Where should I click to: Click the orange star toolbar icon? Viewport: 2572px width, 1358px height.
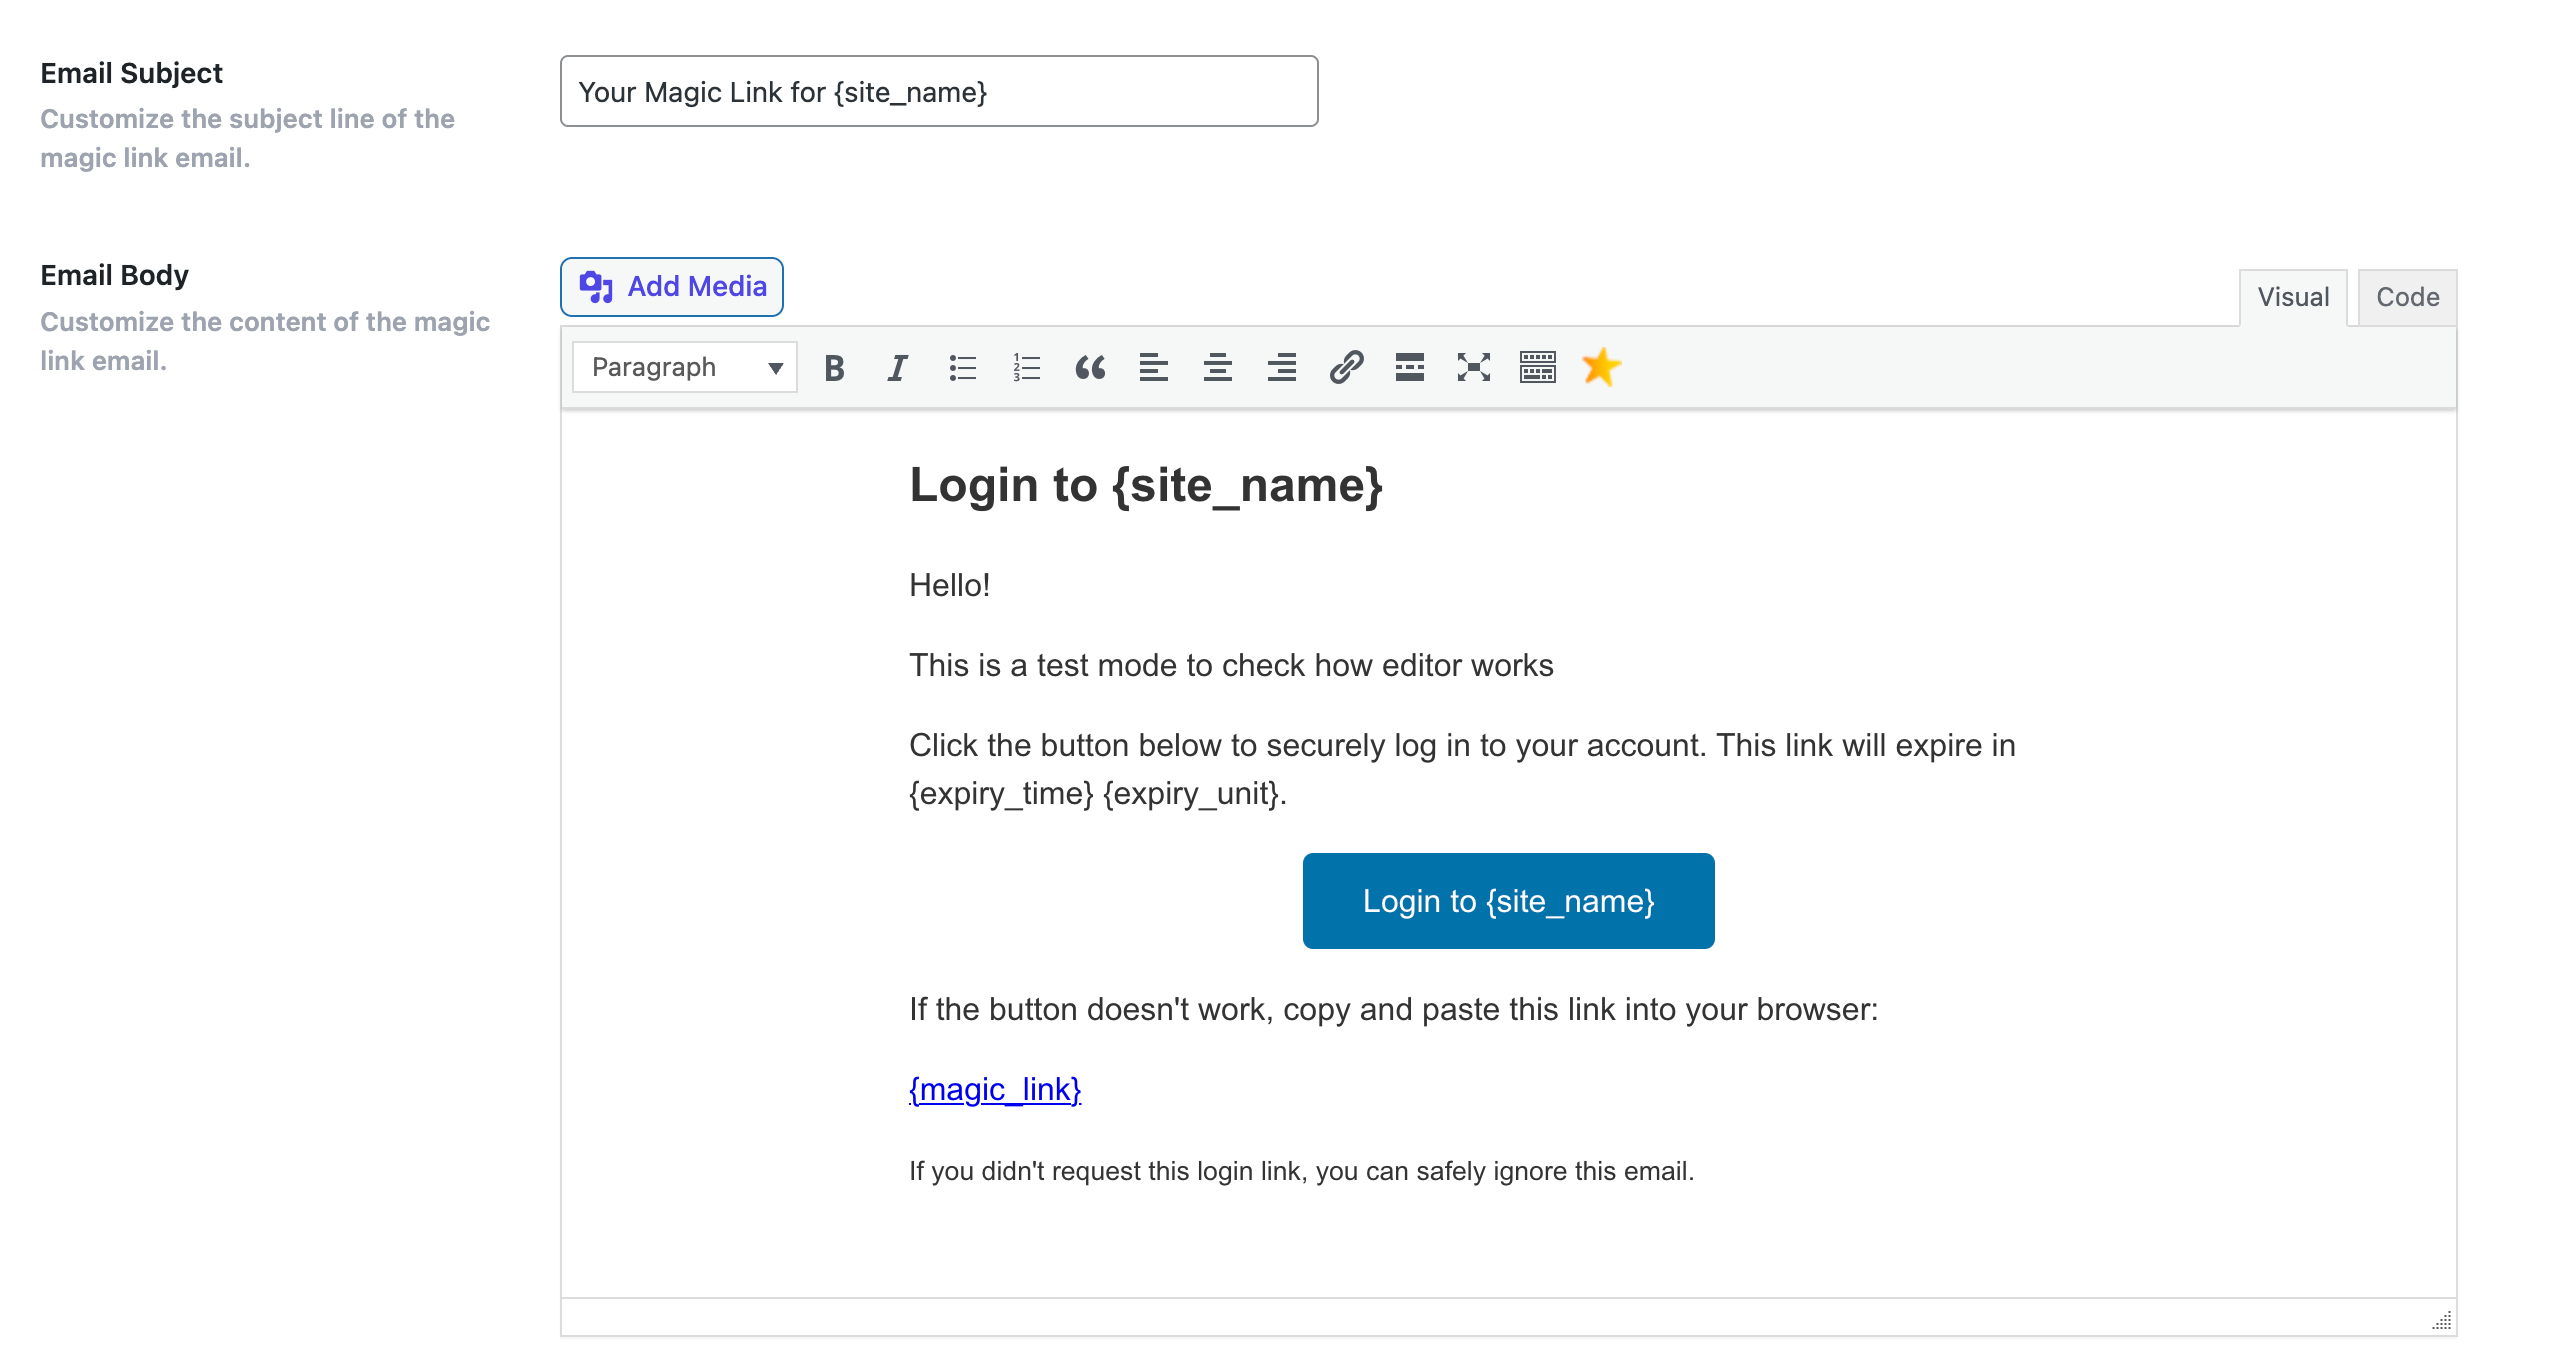tap(1600, 367)
